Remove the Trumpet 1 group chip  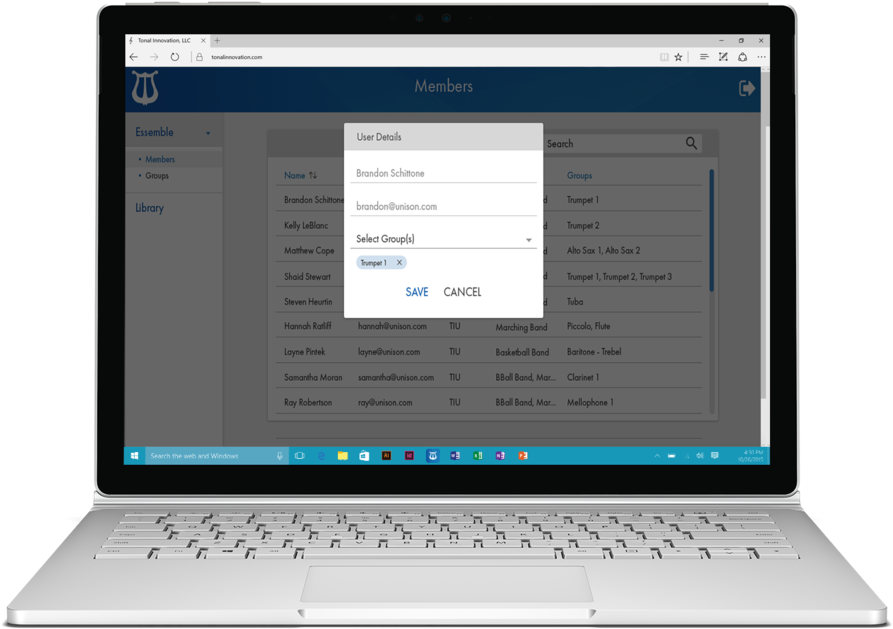point(398,262)
